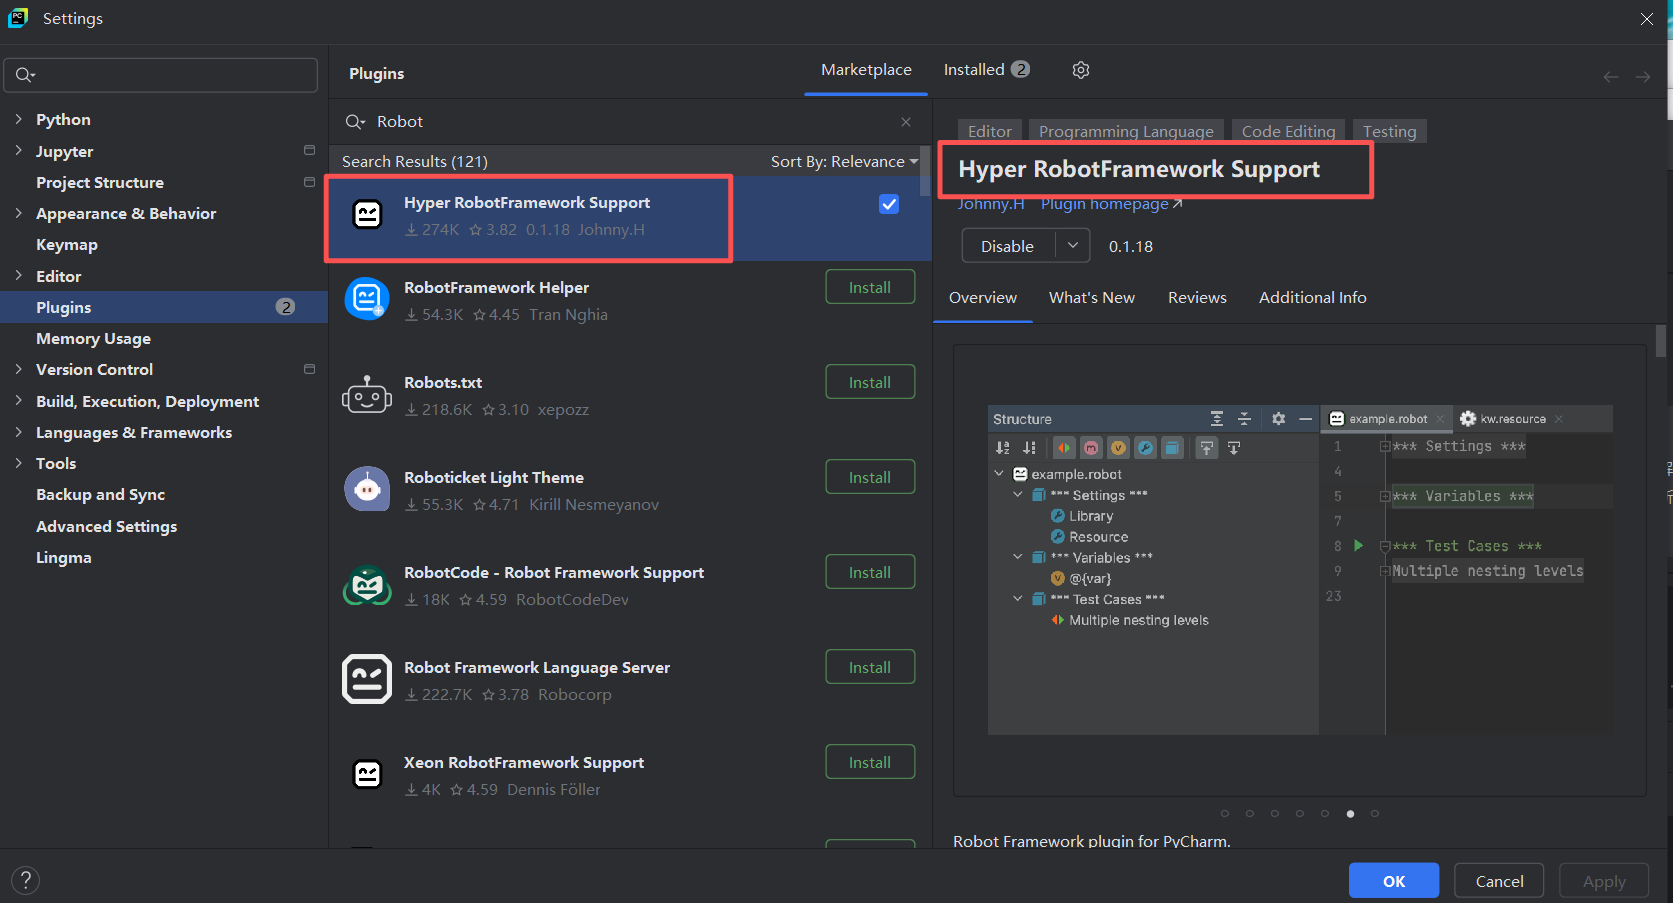The height and width of the screenshot is (903, 1673).
Task: Click the Code Editing tag
Action: (1288, 131)
